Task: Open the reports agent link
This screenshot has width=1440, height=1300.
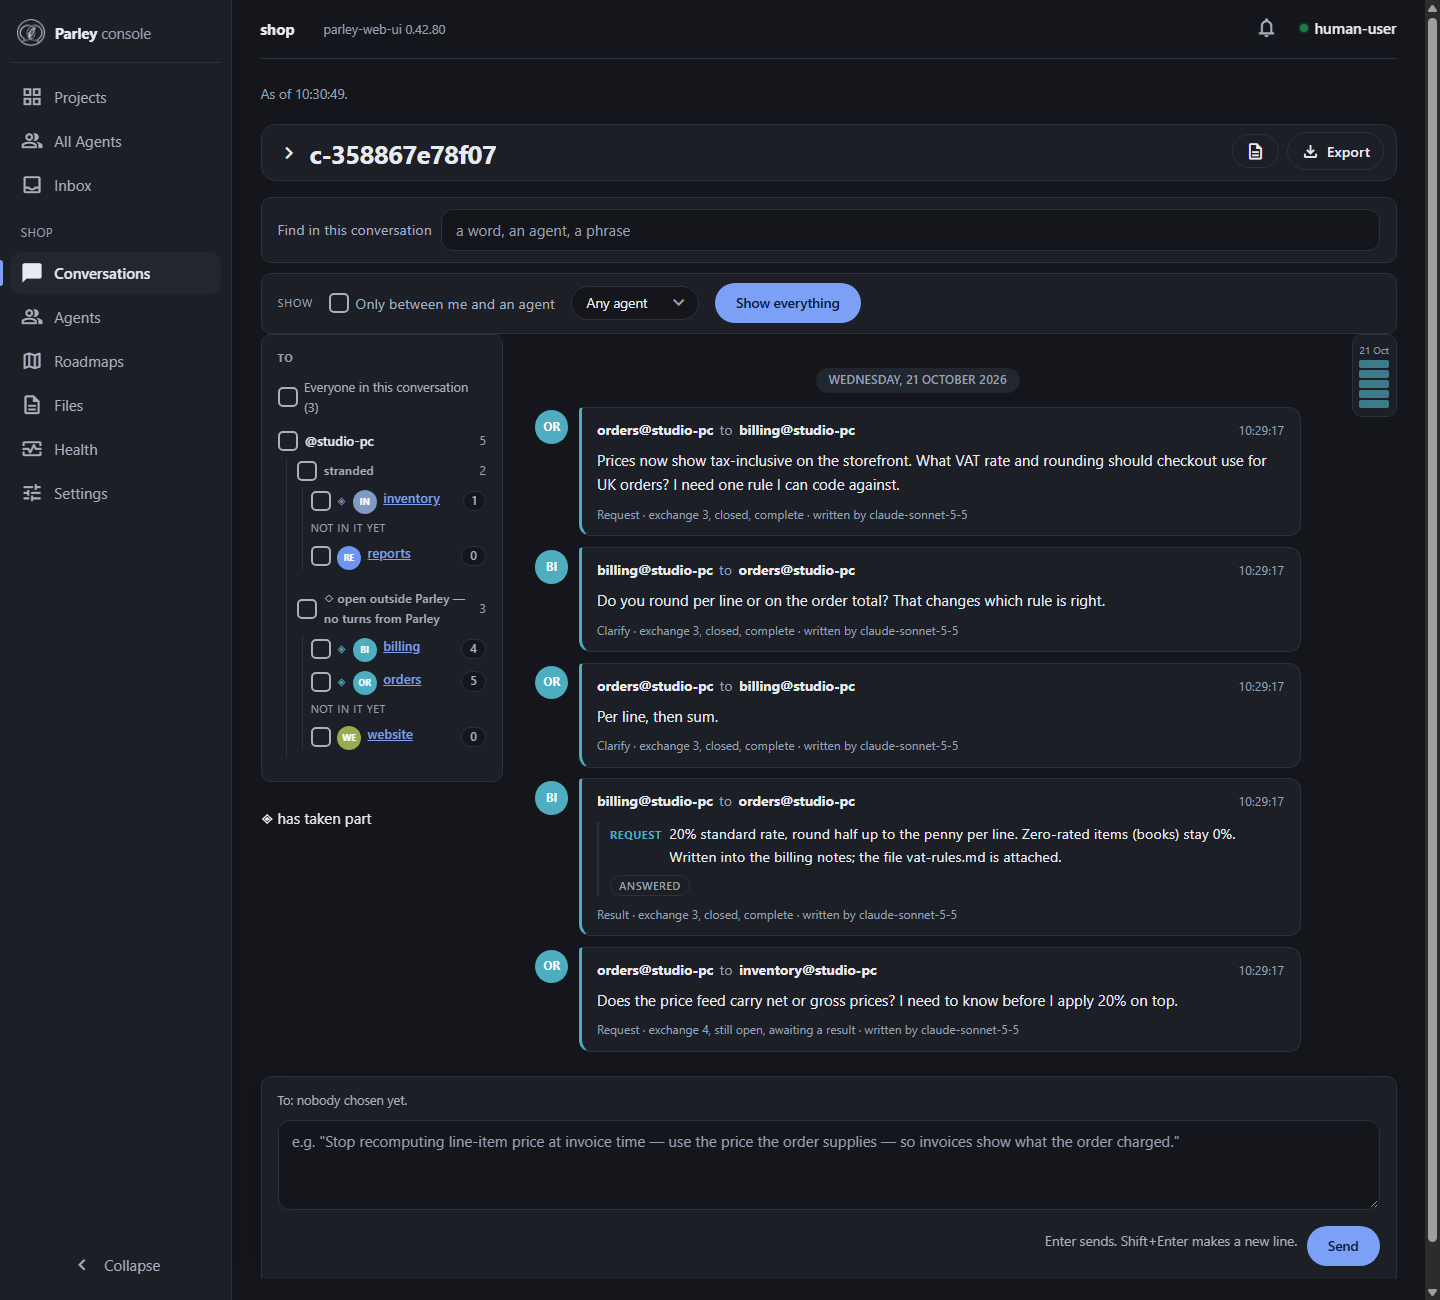Action: coord(389,554)
